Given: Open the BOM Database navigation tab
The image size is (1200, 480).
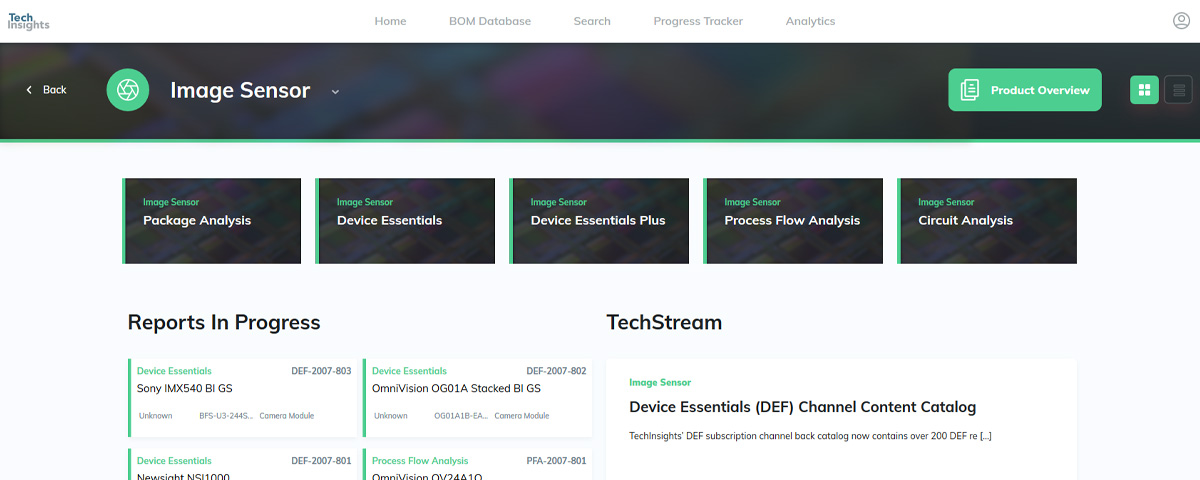Looking at the screenshot, I should tap(490, 21).
